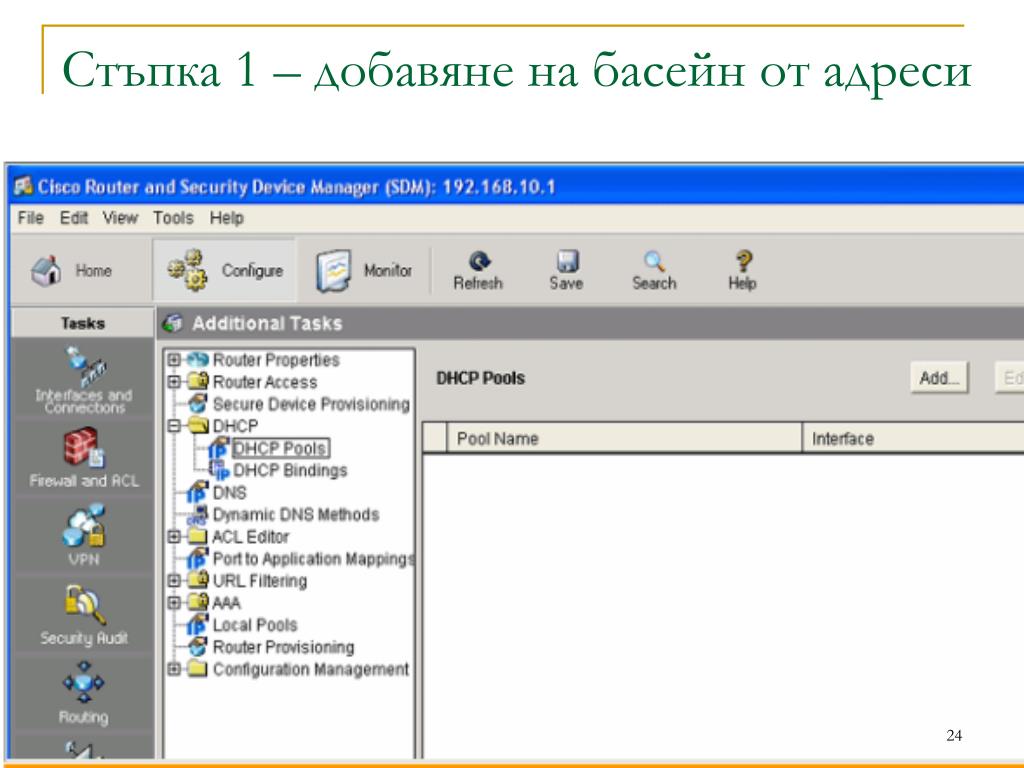
Task: Click the SDM title bar application icon
Action: [x=23, y=186]
